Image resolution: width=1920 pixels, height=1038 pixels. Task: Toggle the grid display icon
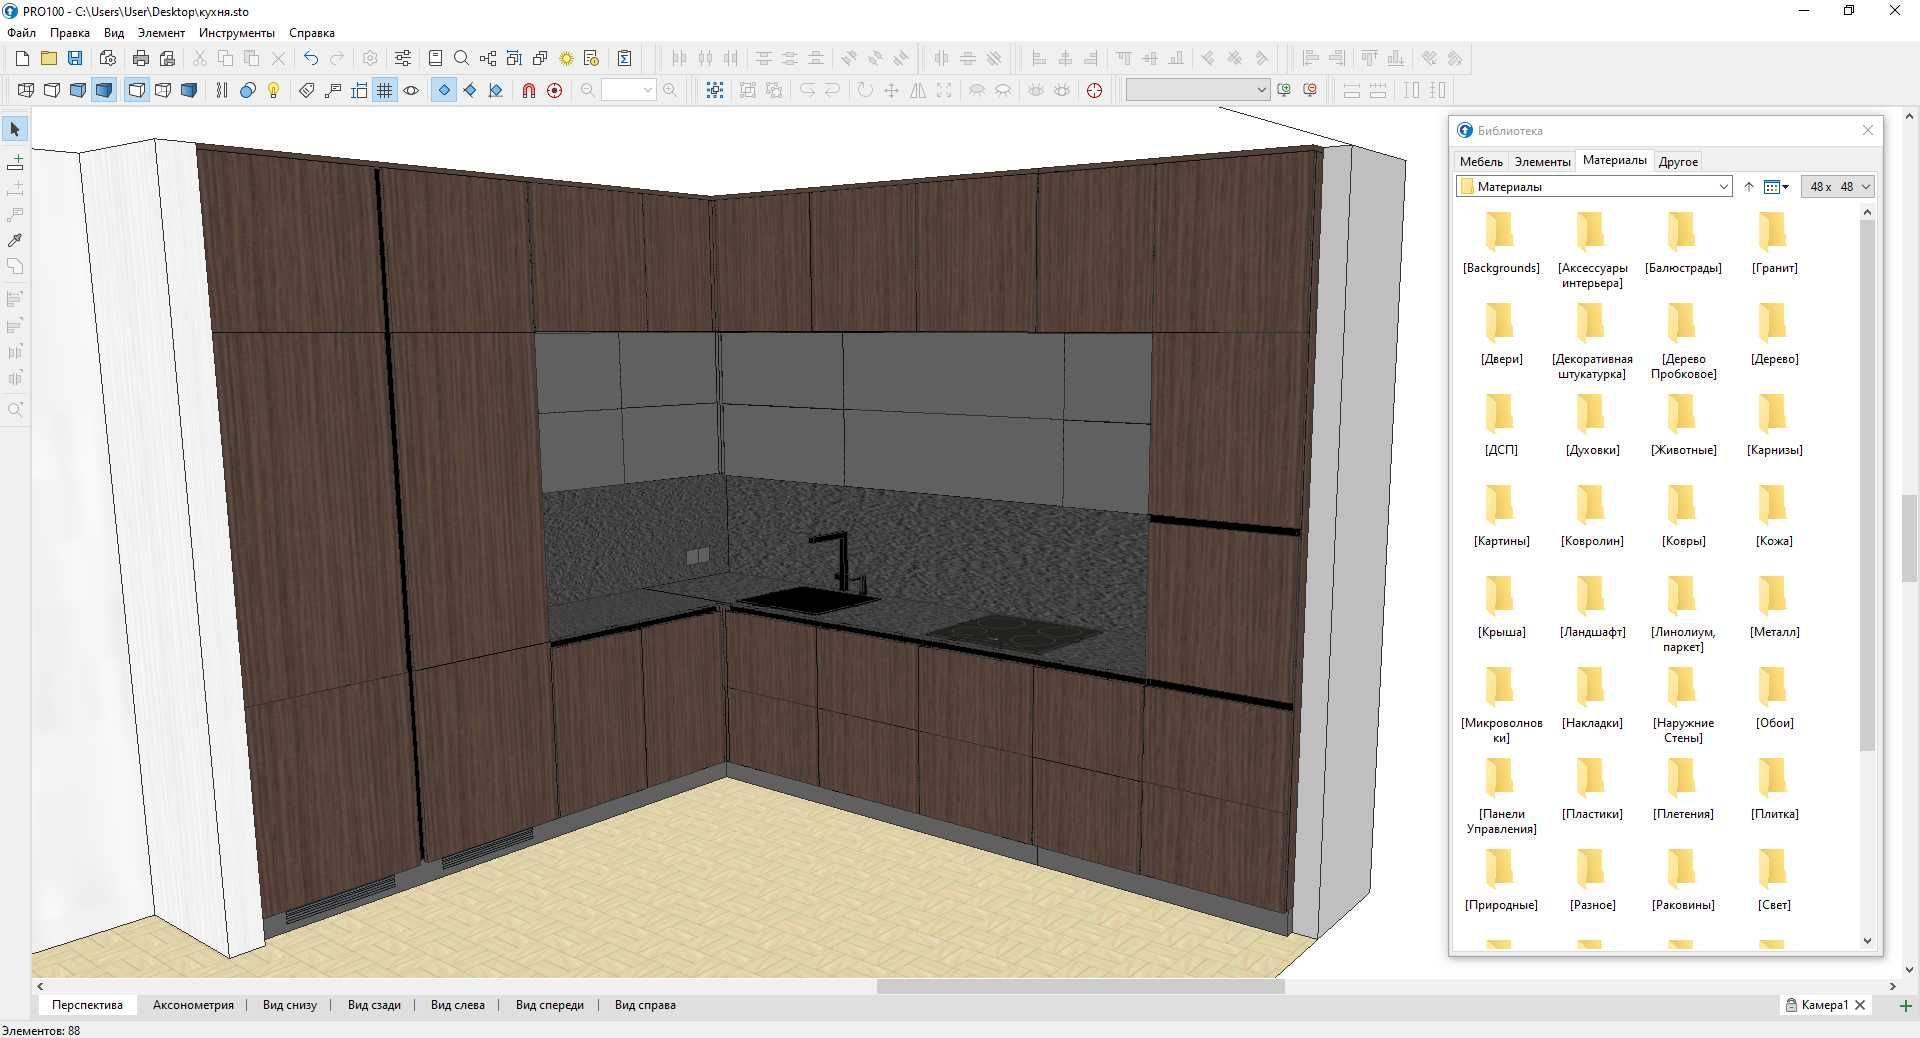[x=385, y=90]
